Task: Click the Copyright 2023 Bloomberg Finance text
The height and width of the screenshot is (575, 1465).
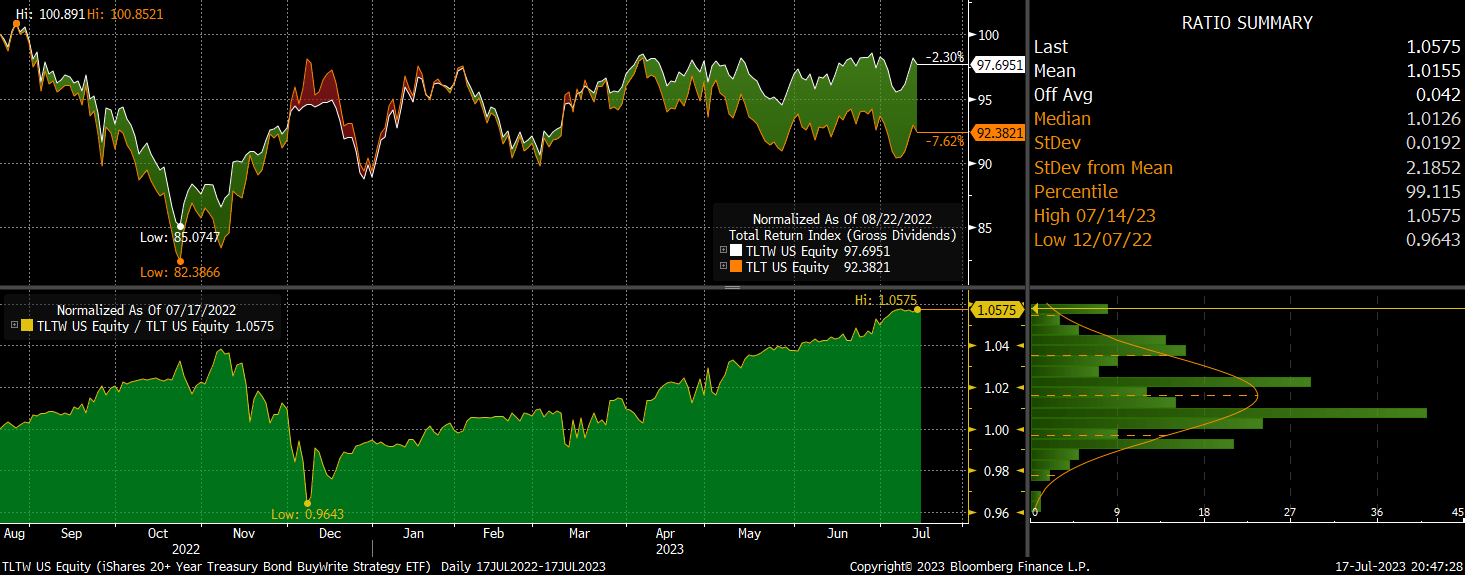Action: tap(971, 566)
